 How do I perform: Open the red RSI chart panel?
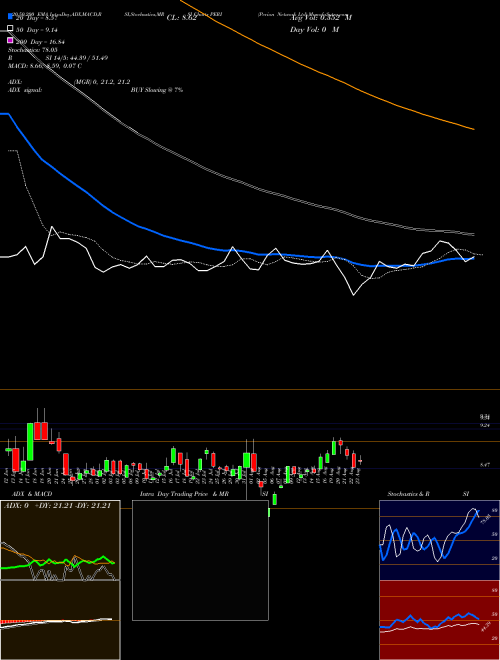(x=439, y=620)
